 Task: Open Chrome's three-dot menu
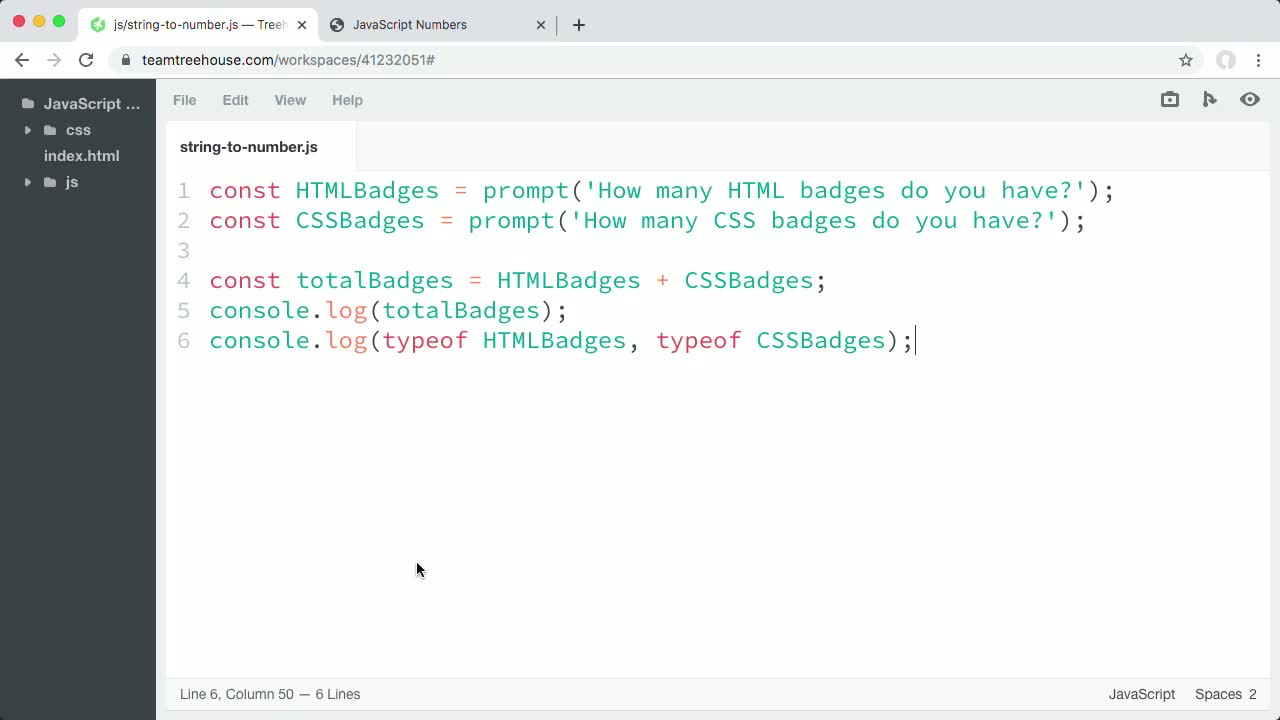click(x=1259, y=60)
